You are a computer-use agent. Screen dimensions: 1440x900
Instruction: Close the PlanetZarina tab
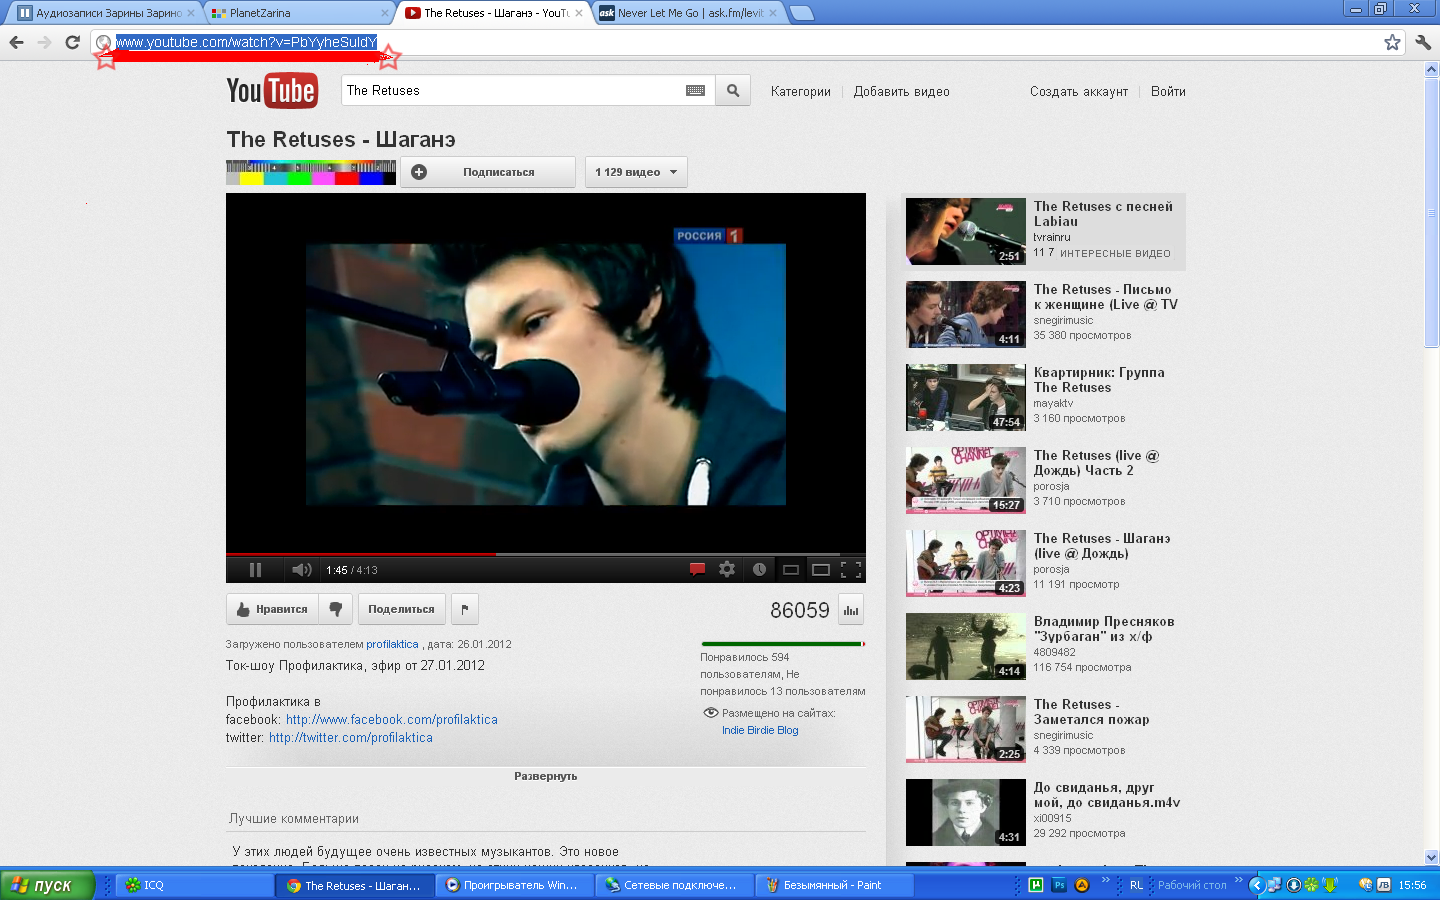385,13
